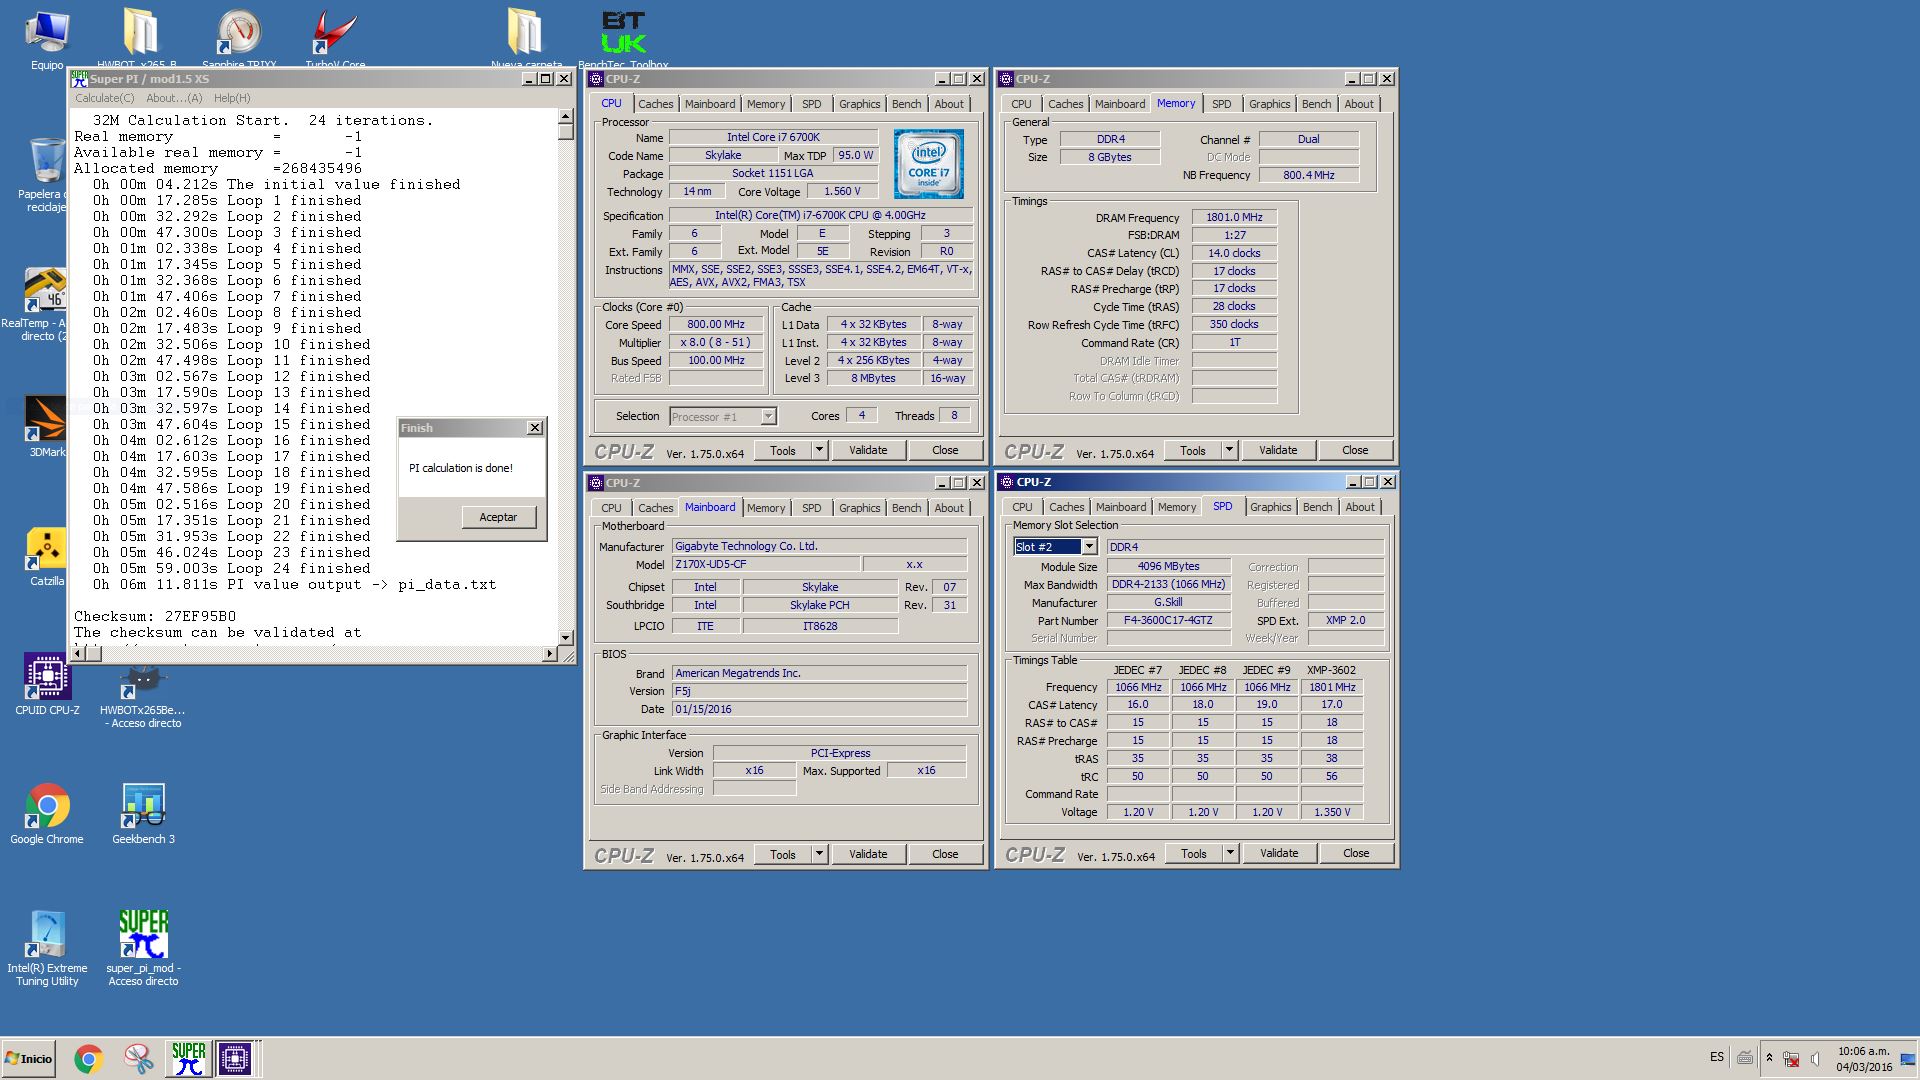
Task: Click ES language indicator in tray
Action: (x=1716, y=1057)
